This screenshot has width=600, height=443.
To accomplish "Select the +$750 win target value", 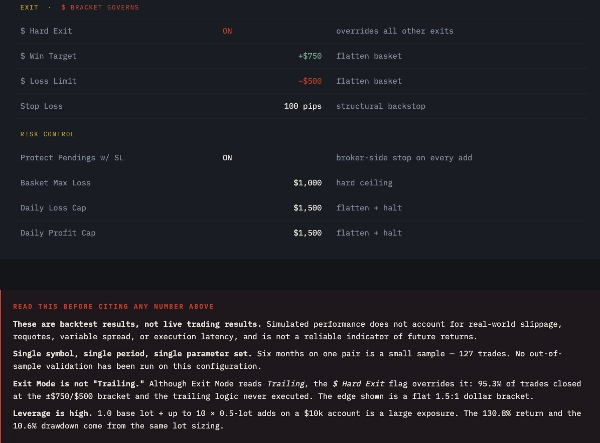I will click(x=310, y=56).
